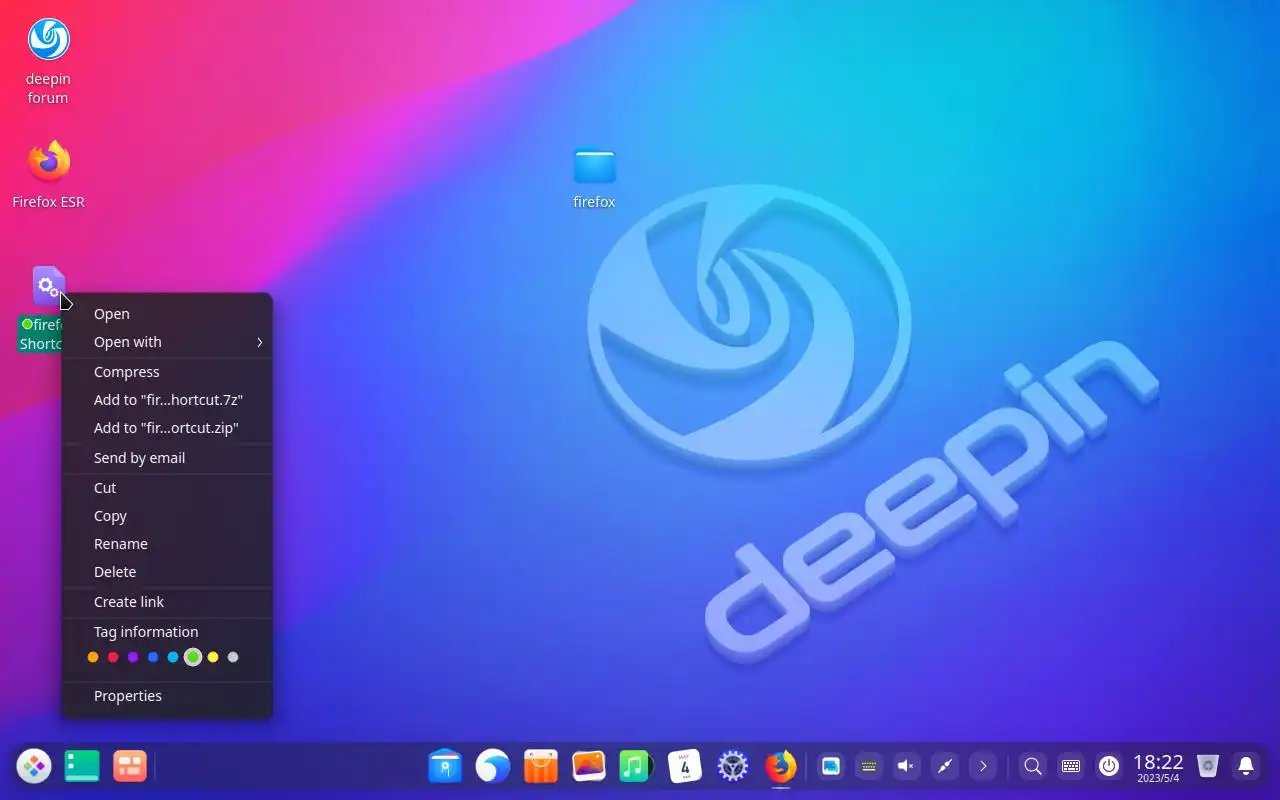Open Properties from the context menu
Viewport: 1280px width, 800px height.
(167, 696)
